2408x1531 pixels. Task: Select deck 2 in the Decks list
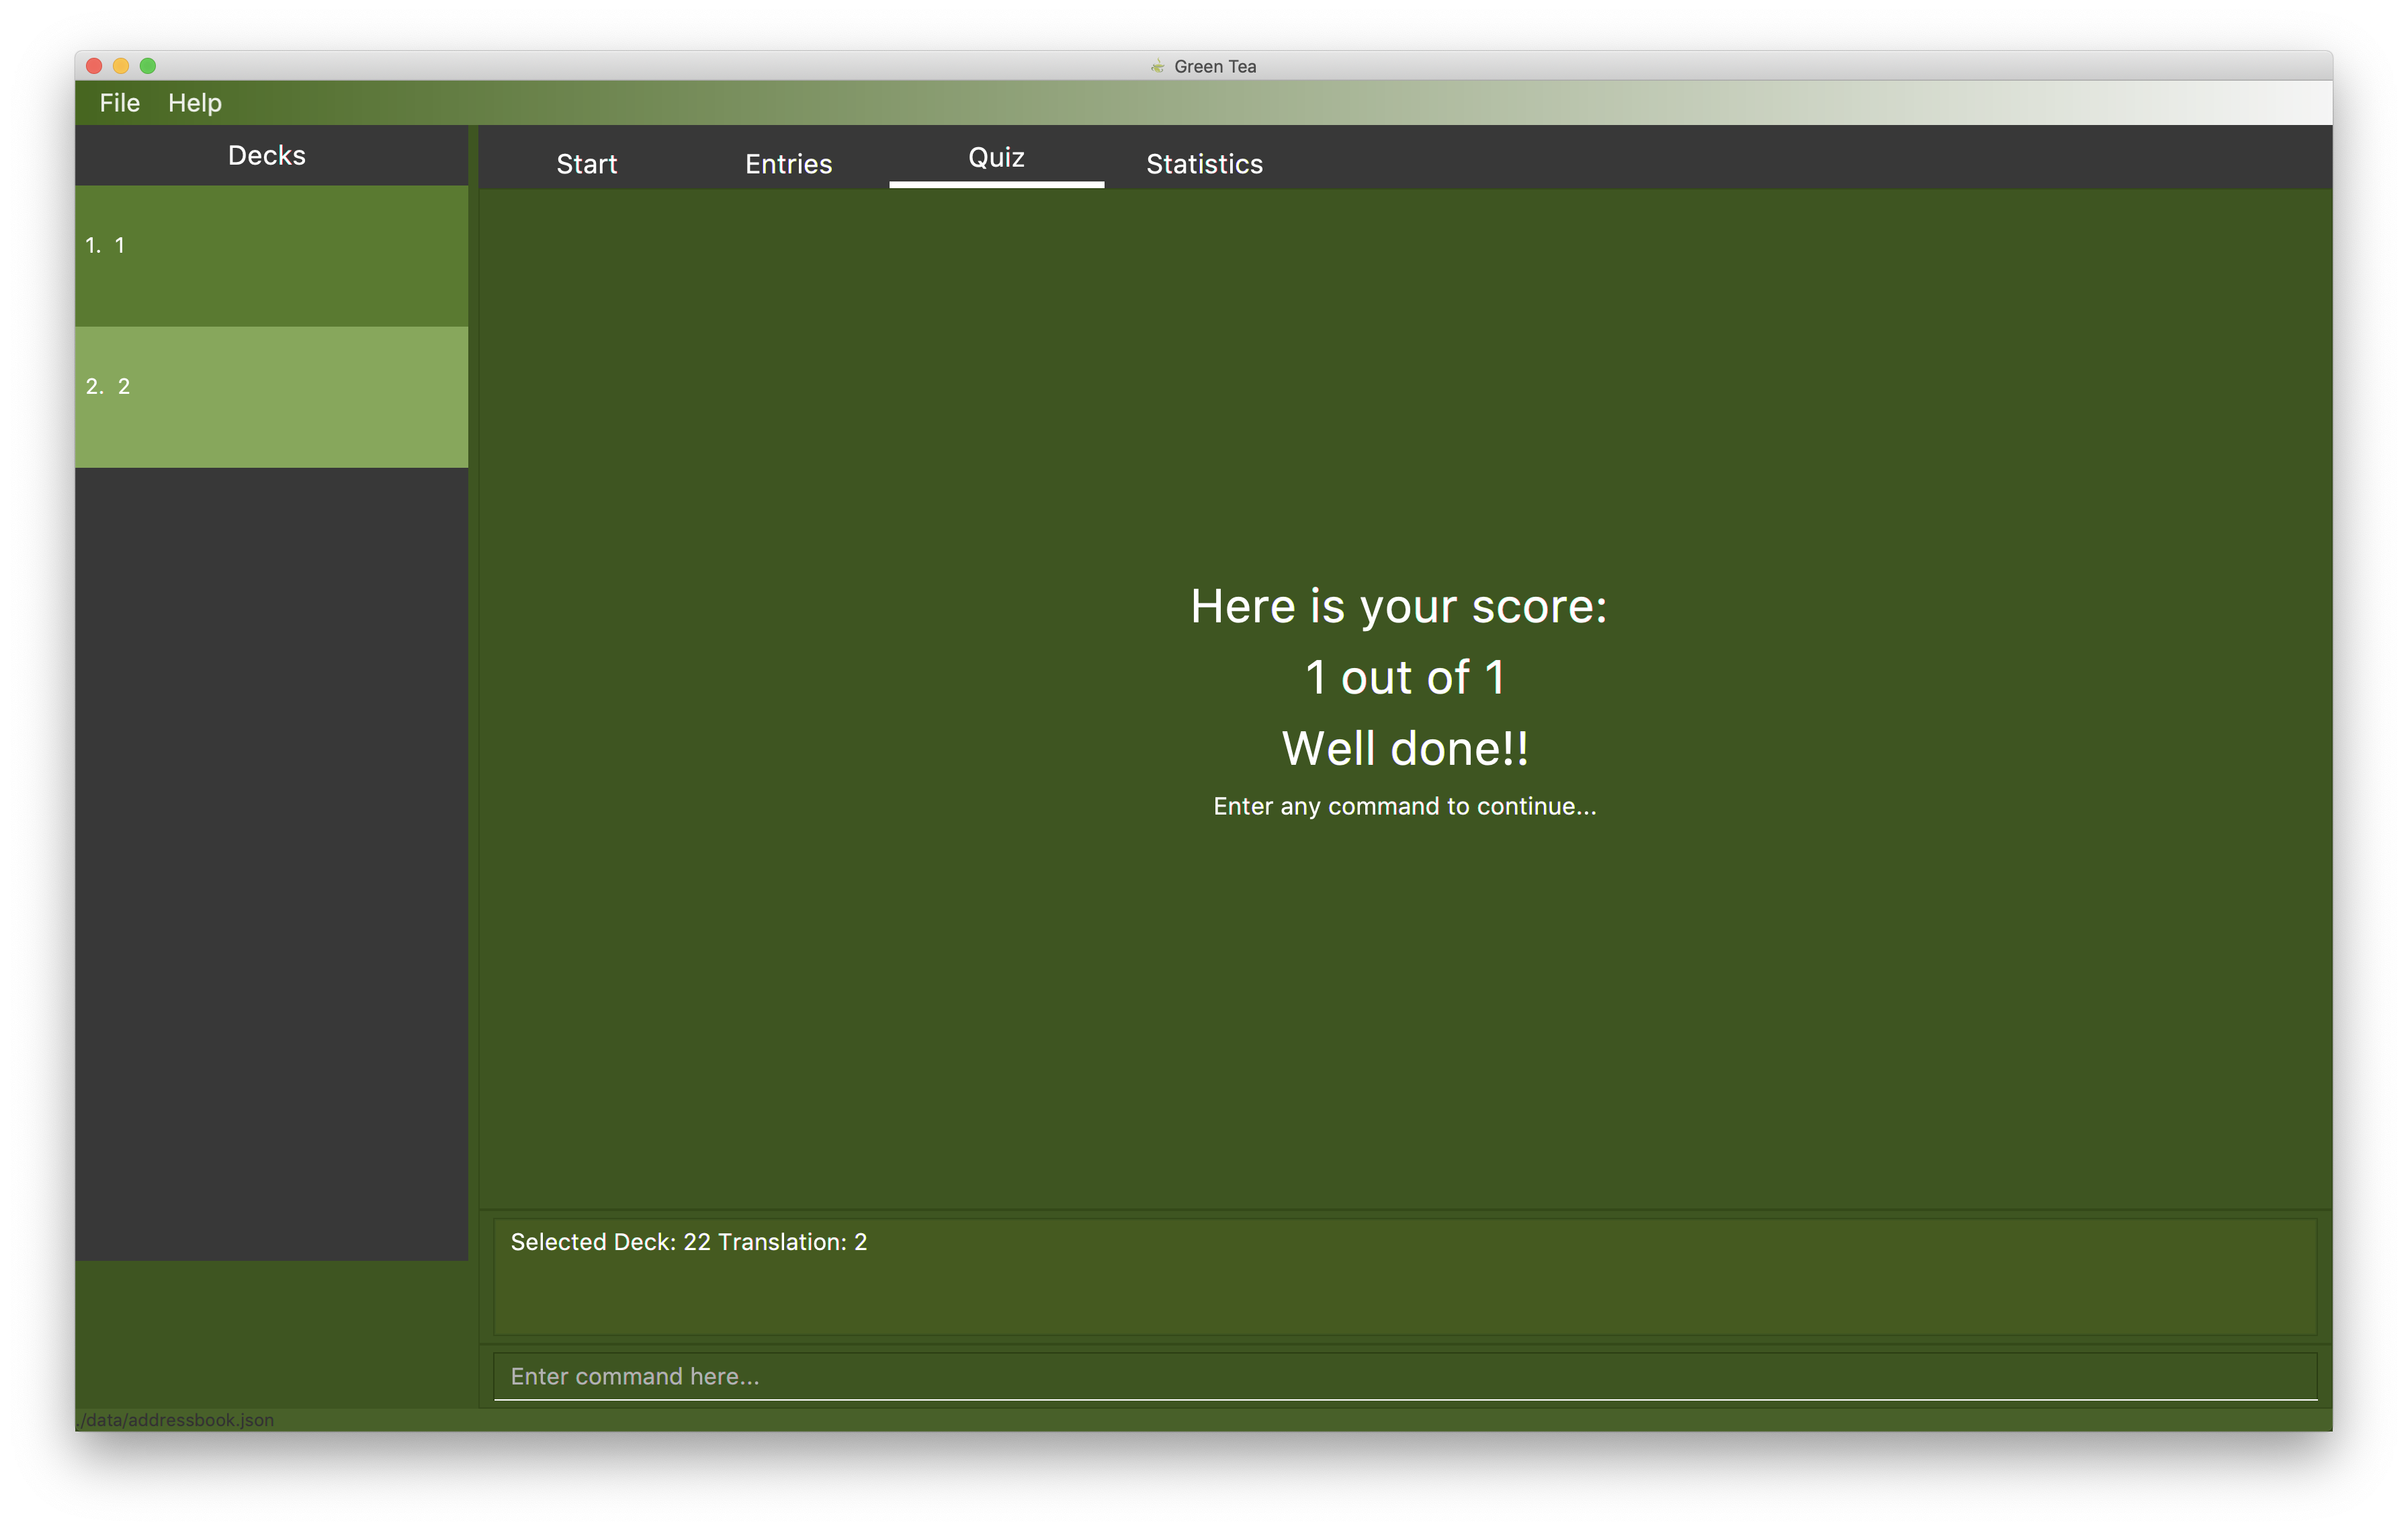271,396
